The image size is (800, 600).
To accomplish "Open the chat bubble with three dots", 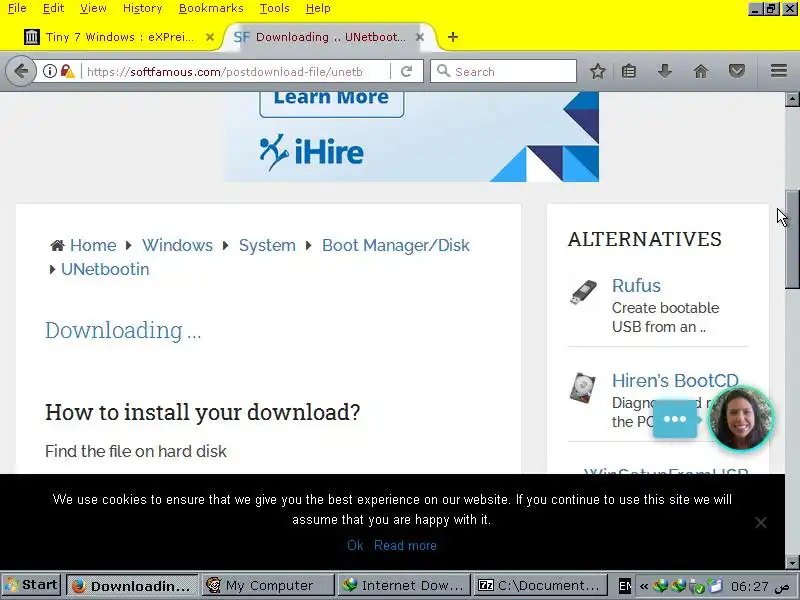I will click(675, 419).
